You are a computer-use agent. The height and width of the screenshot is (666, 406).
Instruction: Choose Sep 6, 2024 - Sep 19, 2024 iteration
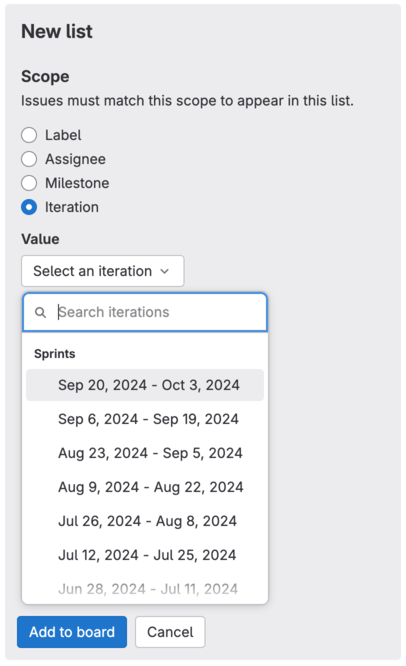point(145,419)
